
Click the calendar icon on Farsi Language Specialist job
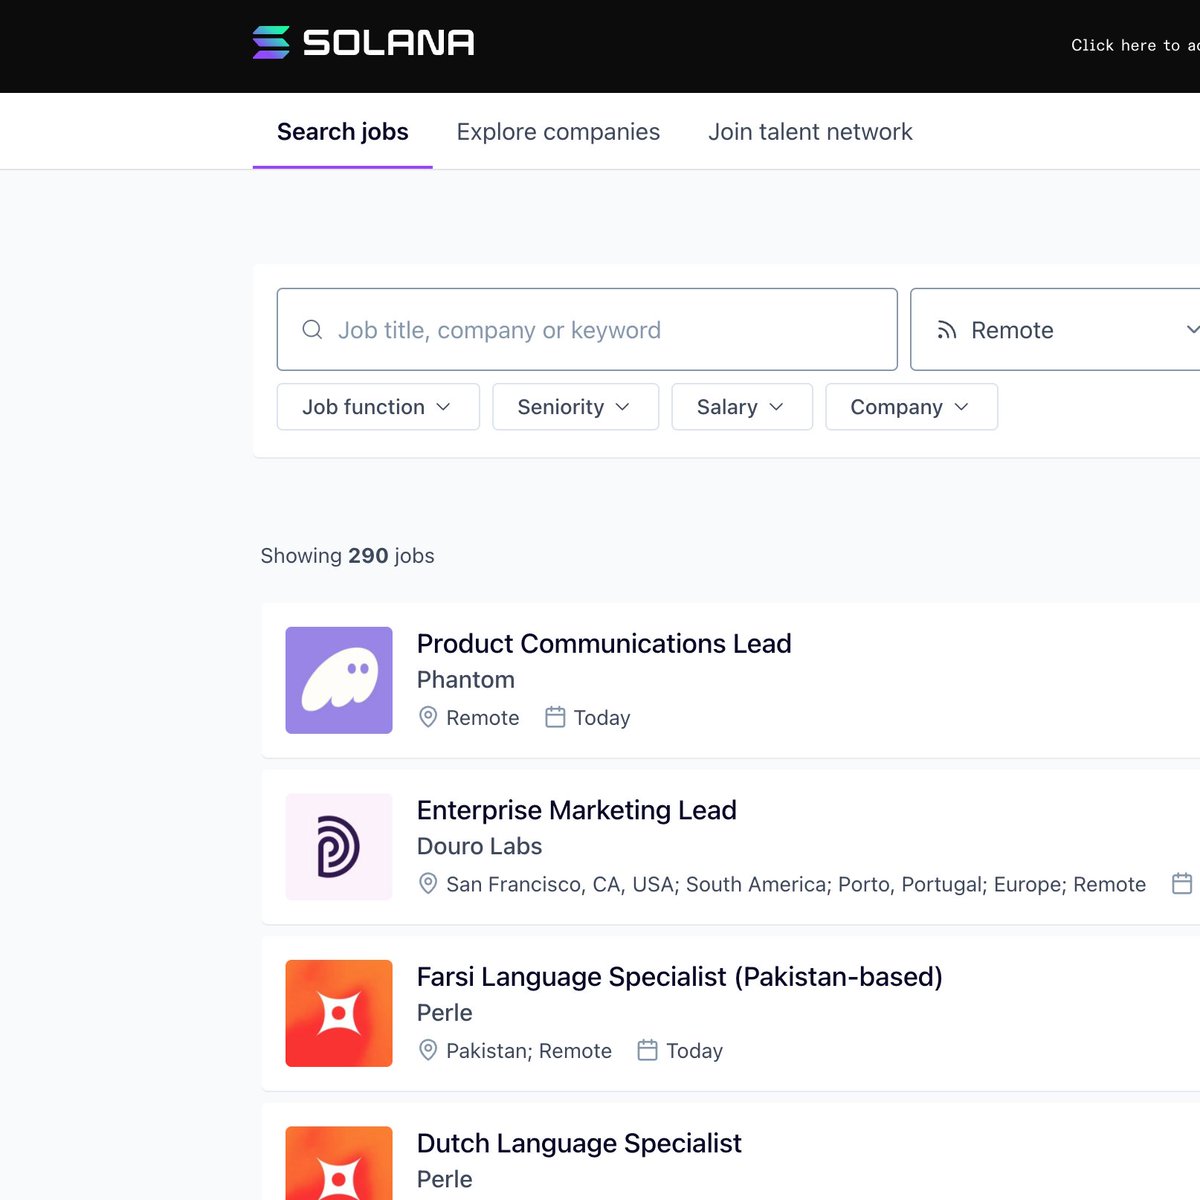coord(648,1050)
